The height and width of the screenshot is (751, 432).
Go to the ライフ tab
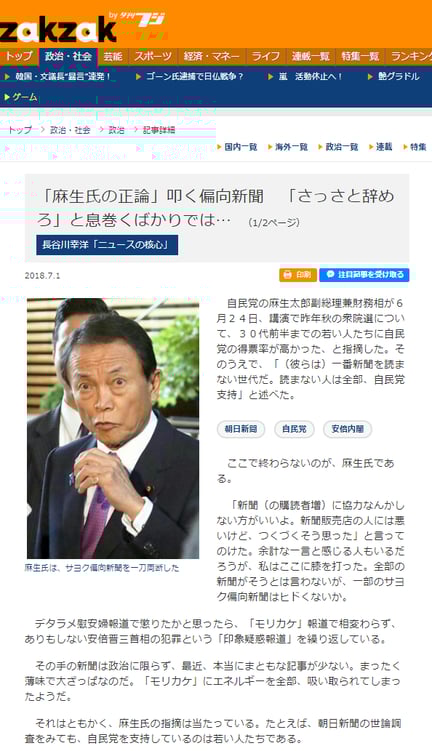pos(266,56)
